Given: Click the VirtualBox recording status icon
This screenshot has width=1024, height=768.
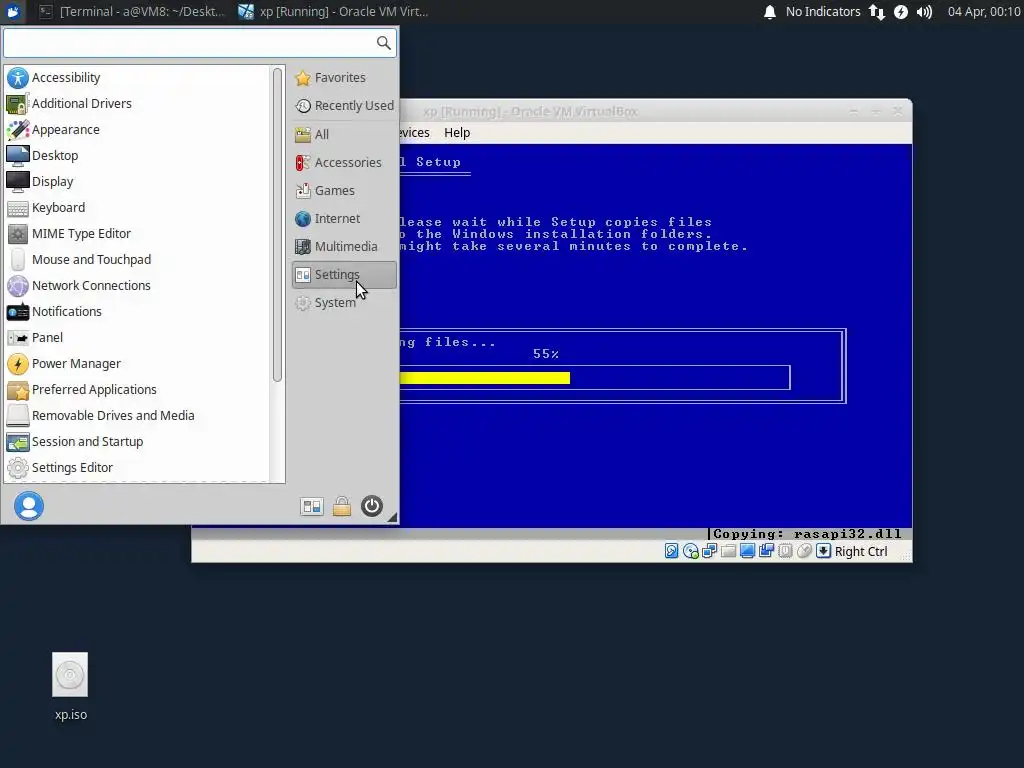Looking at the screenshot, I should click(766, 551).
